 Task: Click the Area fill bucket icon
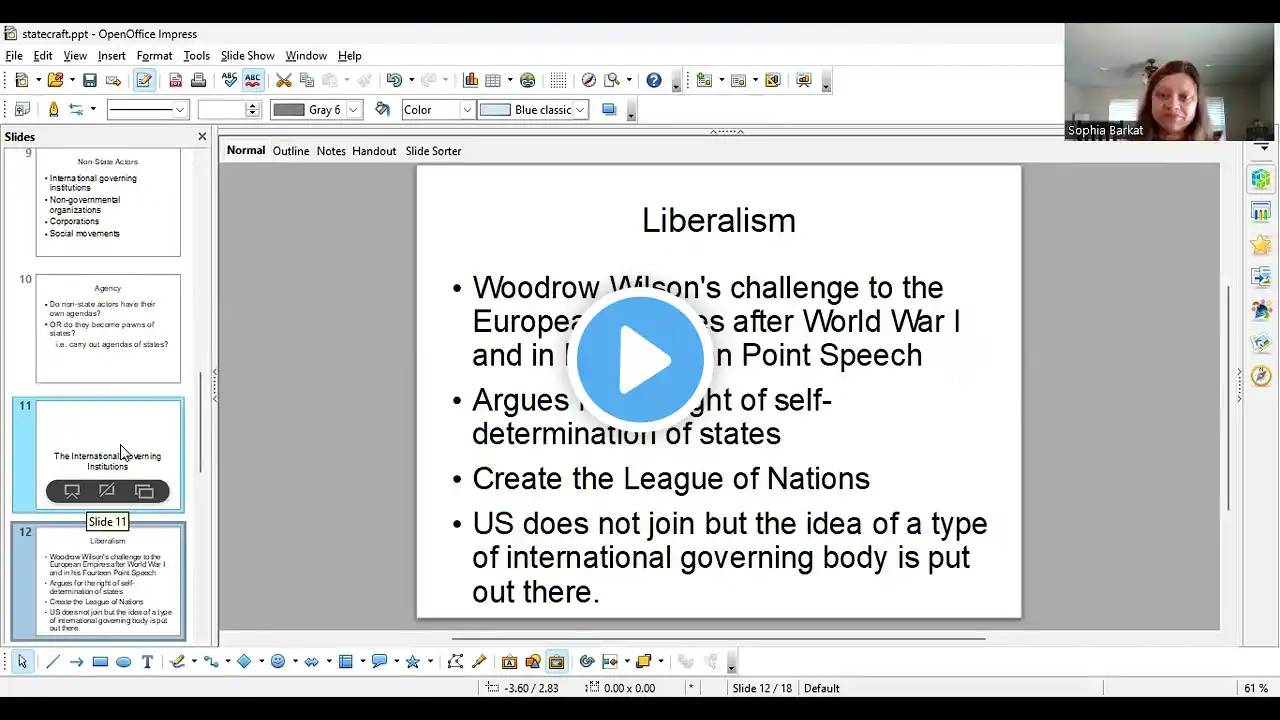tap(382, 110)
